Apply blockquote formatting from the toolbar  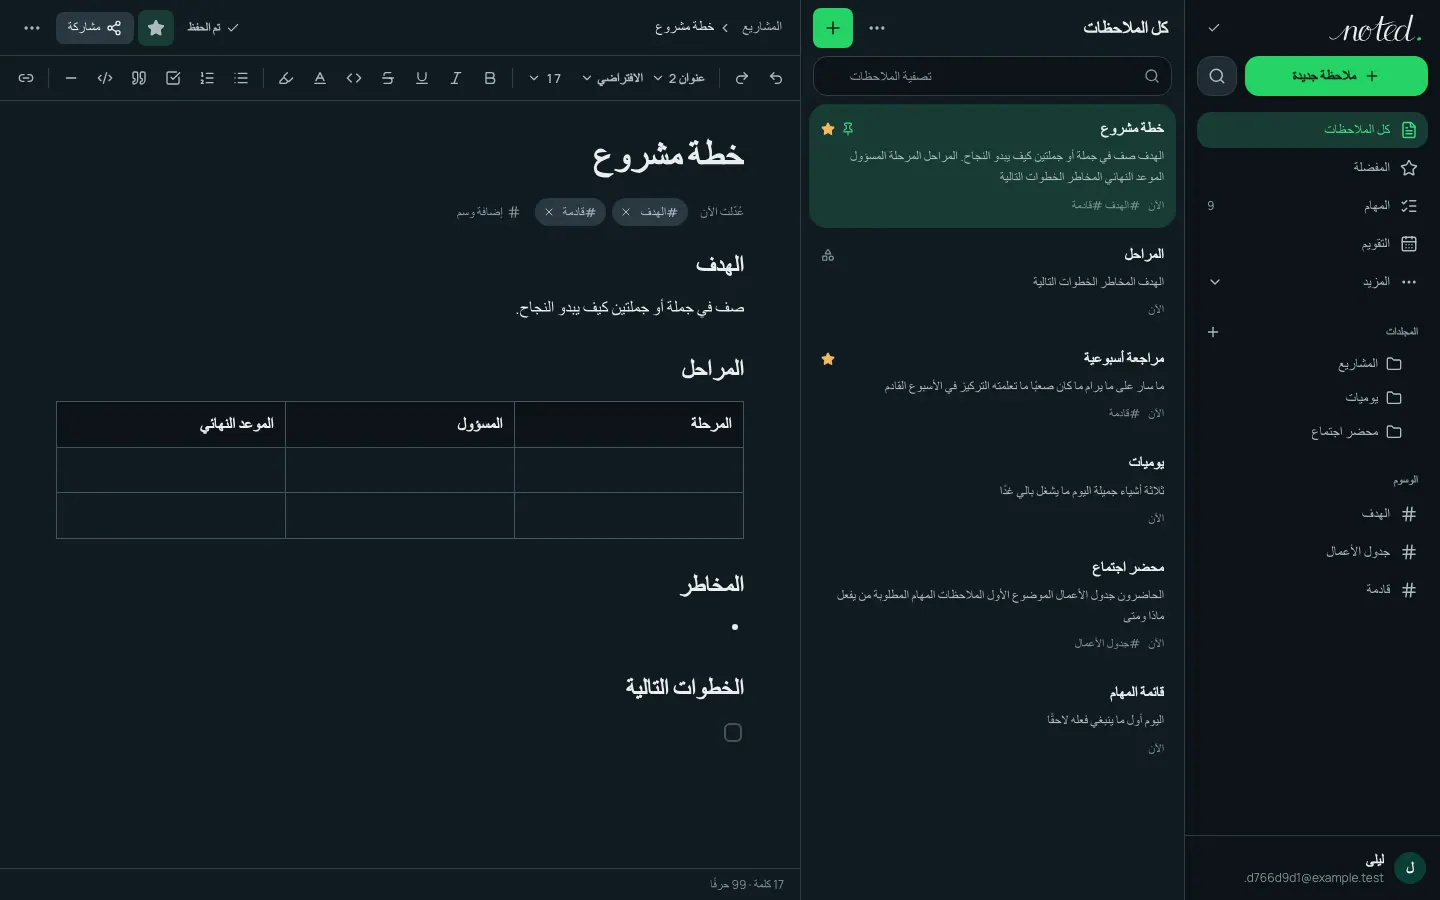pyautogui.click(x=139, y=78)
